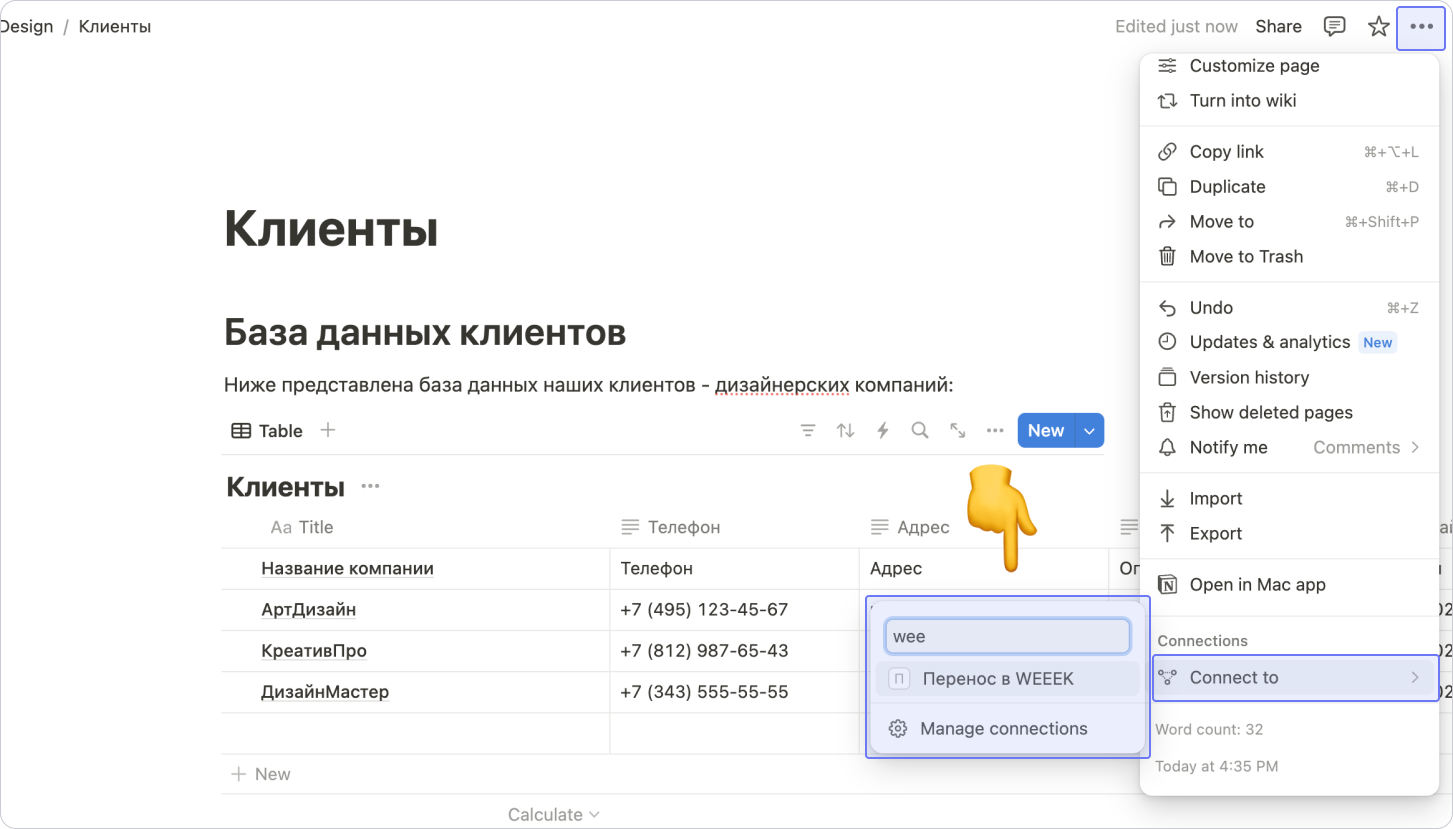Add a new view with plus icon
1453x829 pixels.
328,430
